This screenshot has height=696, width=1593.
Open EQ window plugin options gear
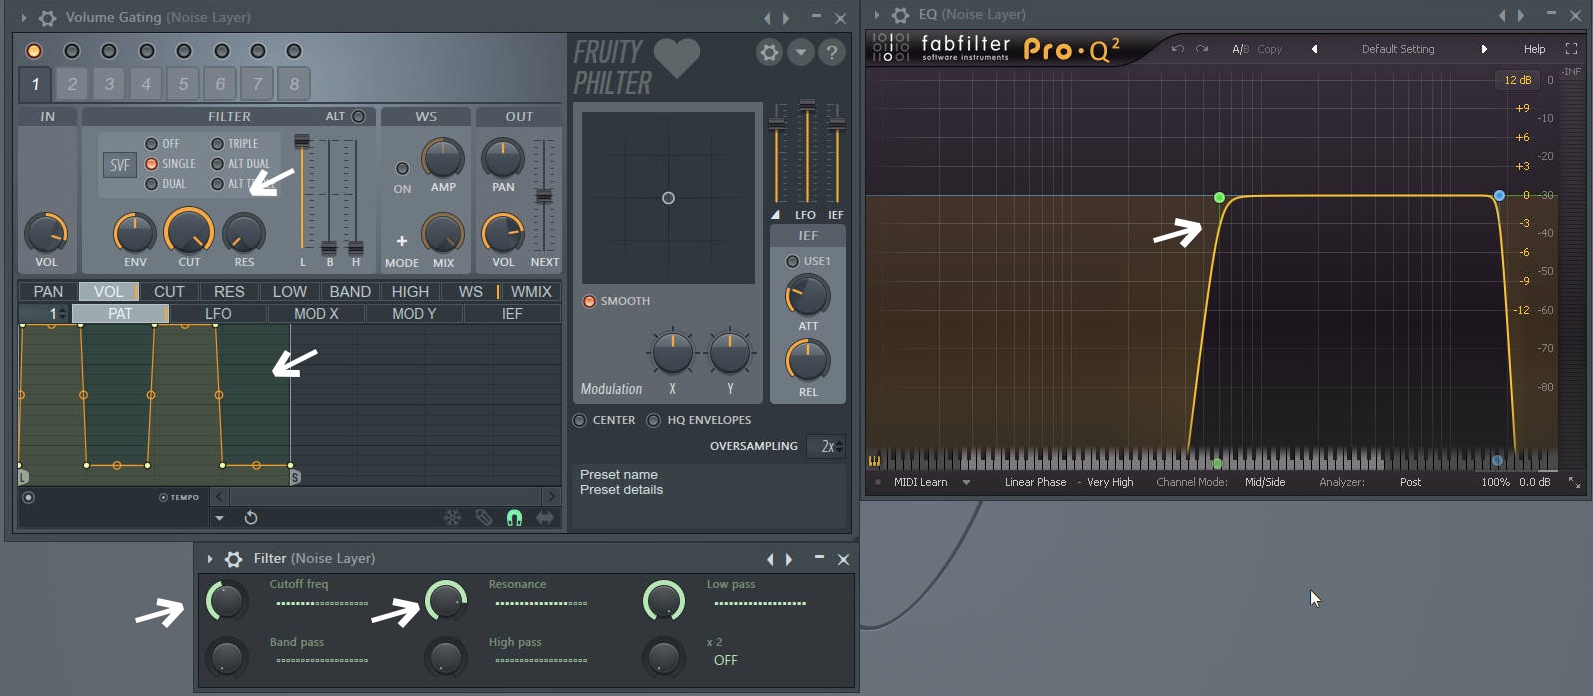[x=900, y=15]
